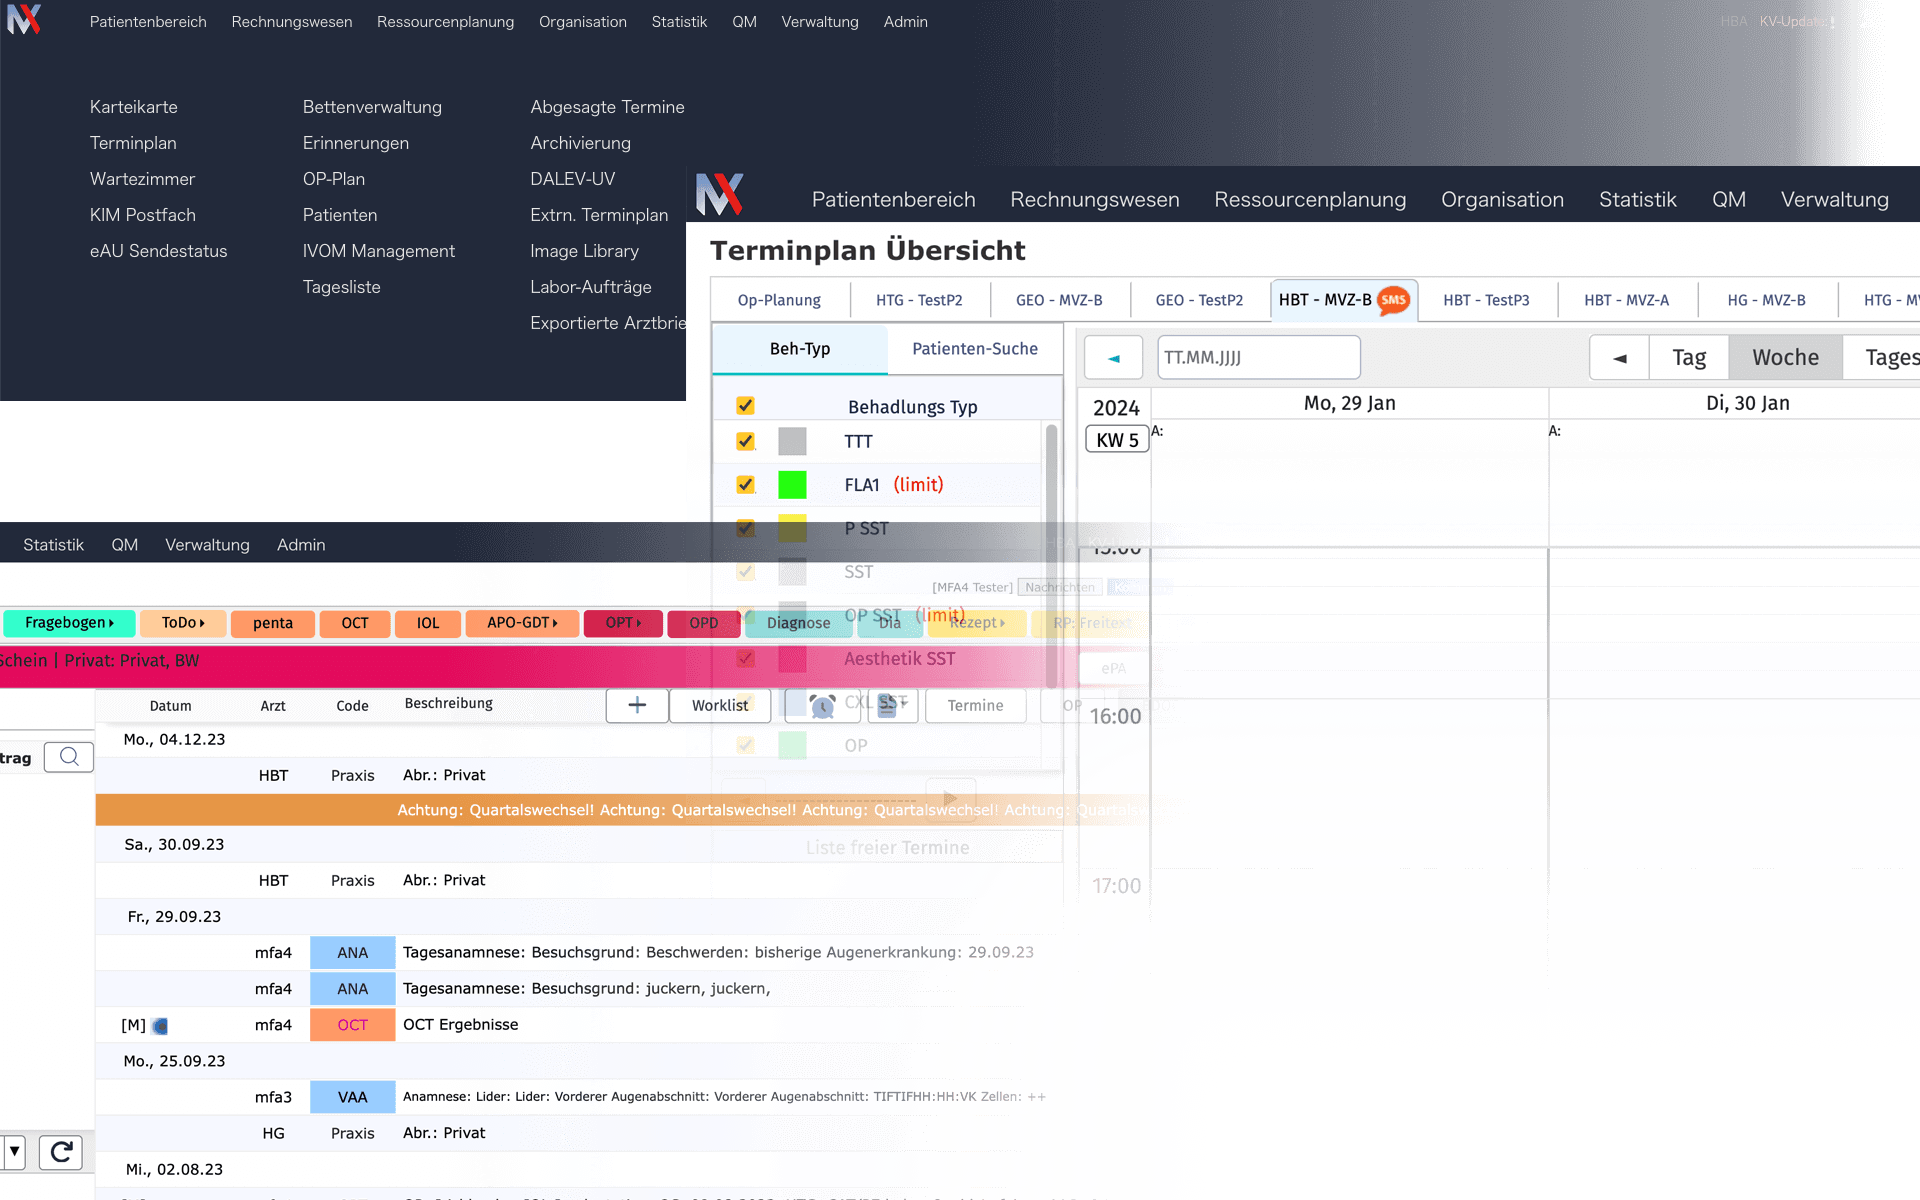
Task: Uncheck the FLA1 (limit) checkbox
Action: click(x=745, y=484)
